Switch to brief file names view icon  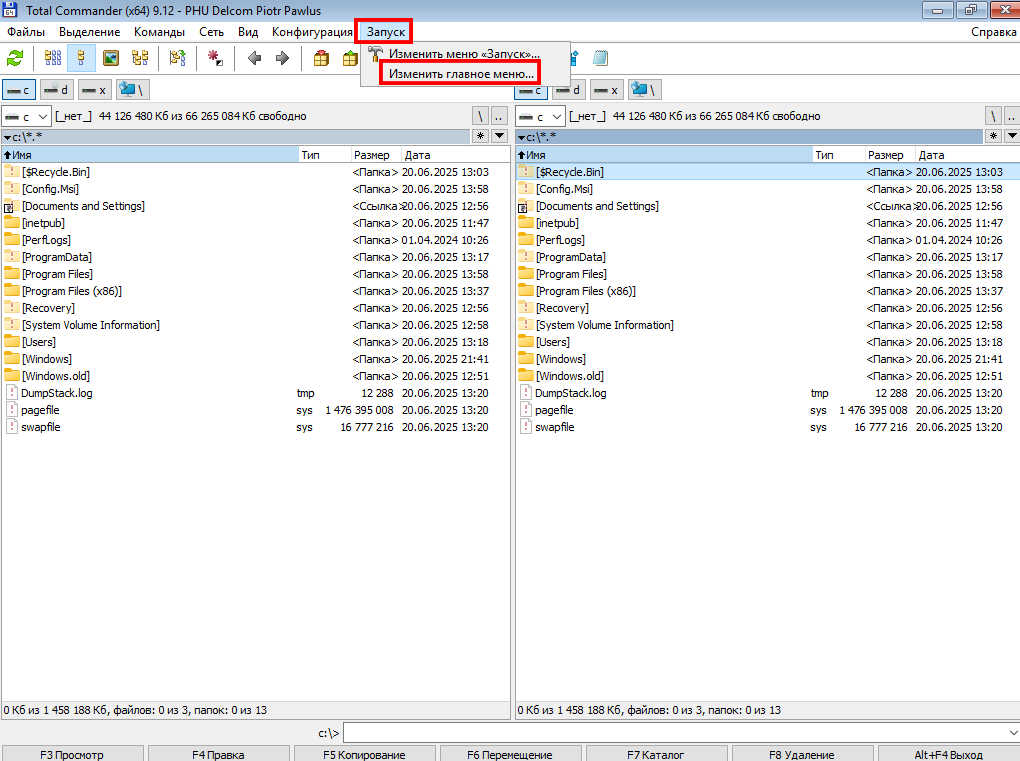point(53,59)
